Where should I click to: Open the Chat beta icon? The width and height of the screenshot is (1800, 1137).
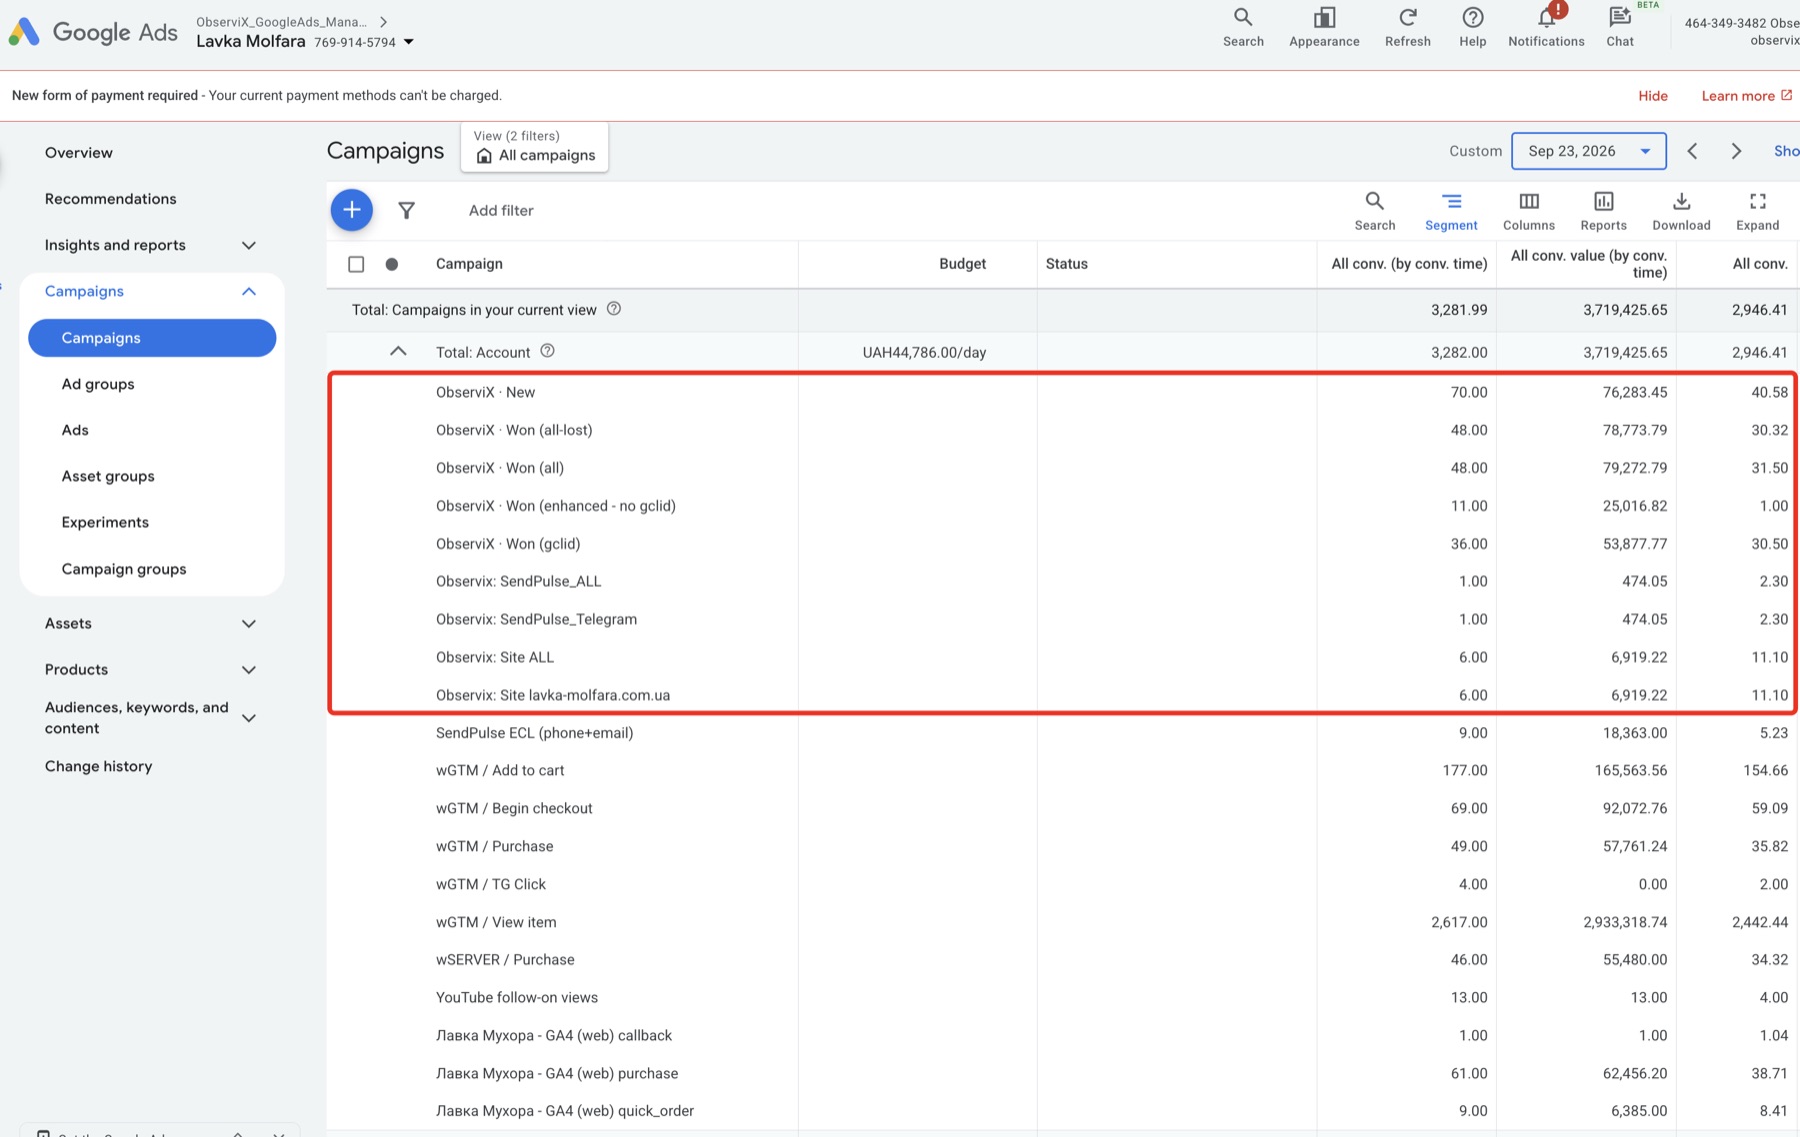coord(1620,27)
